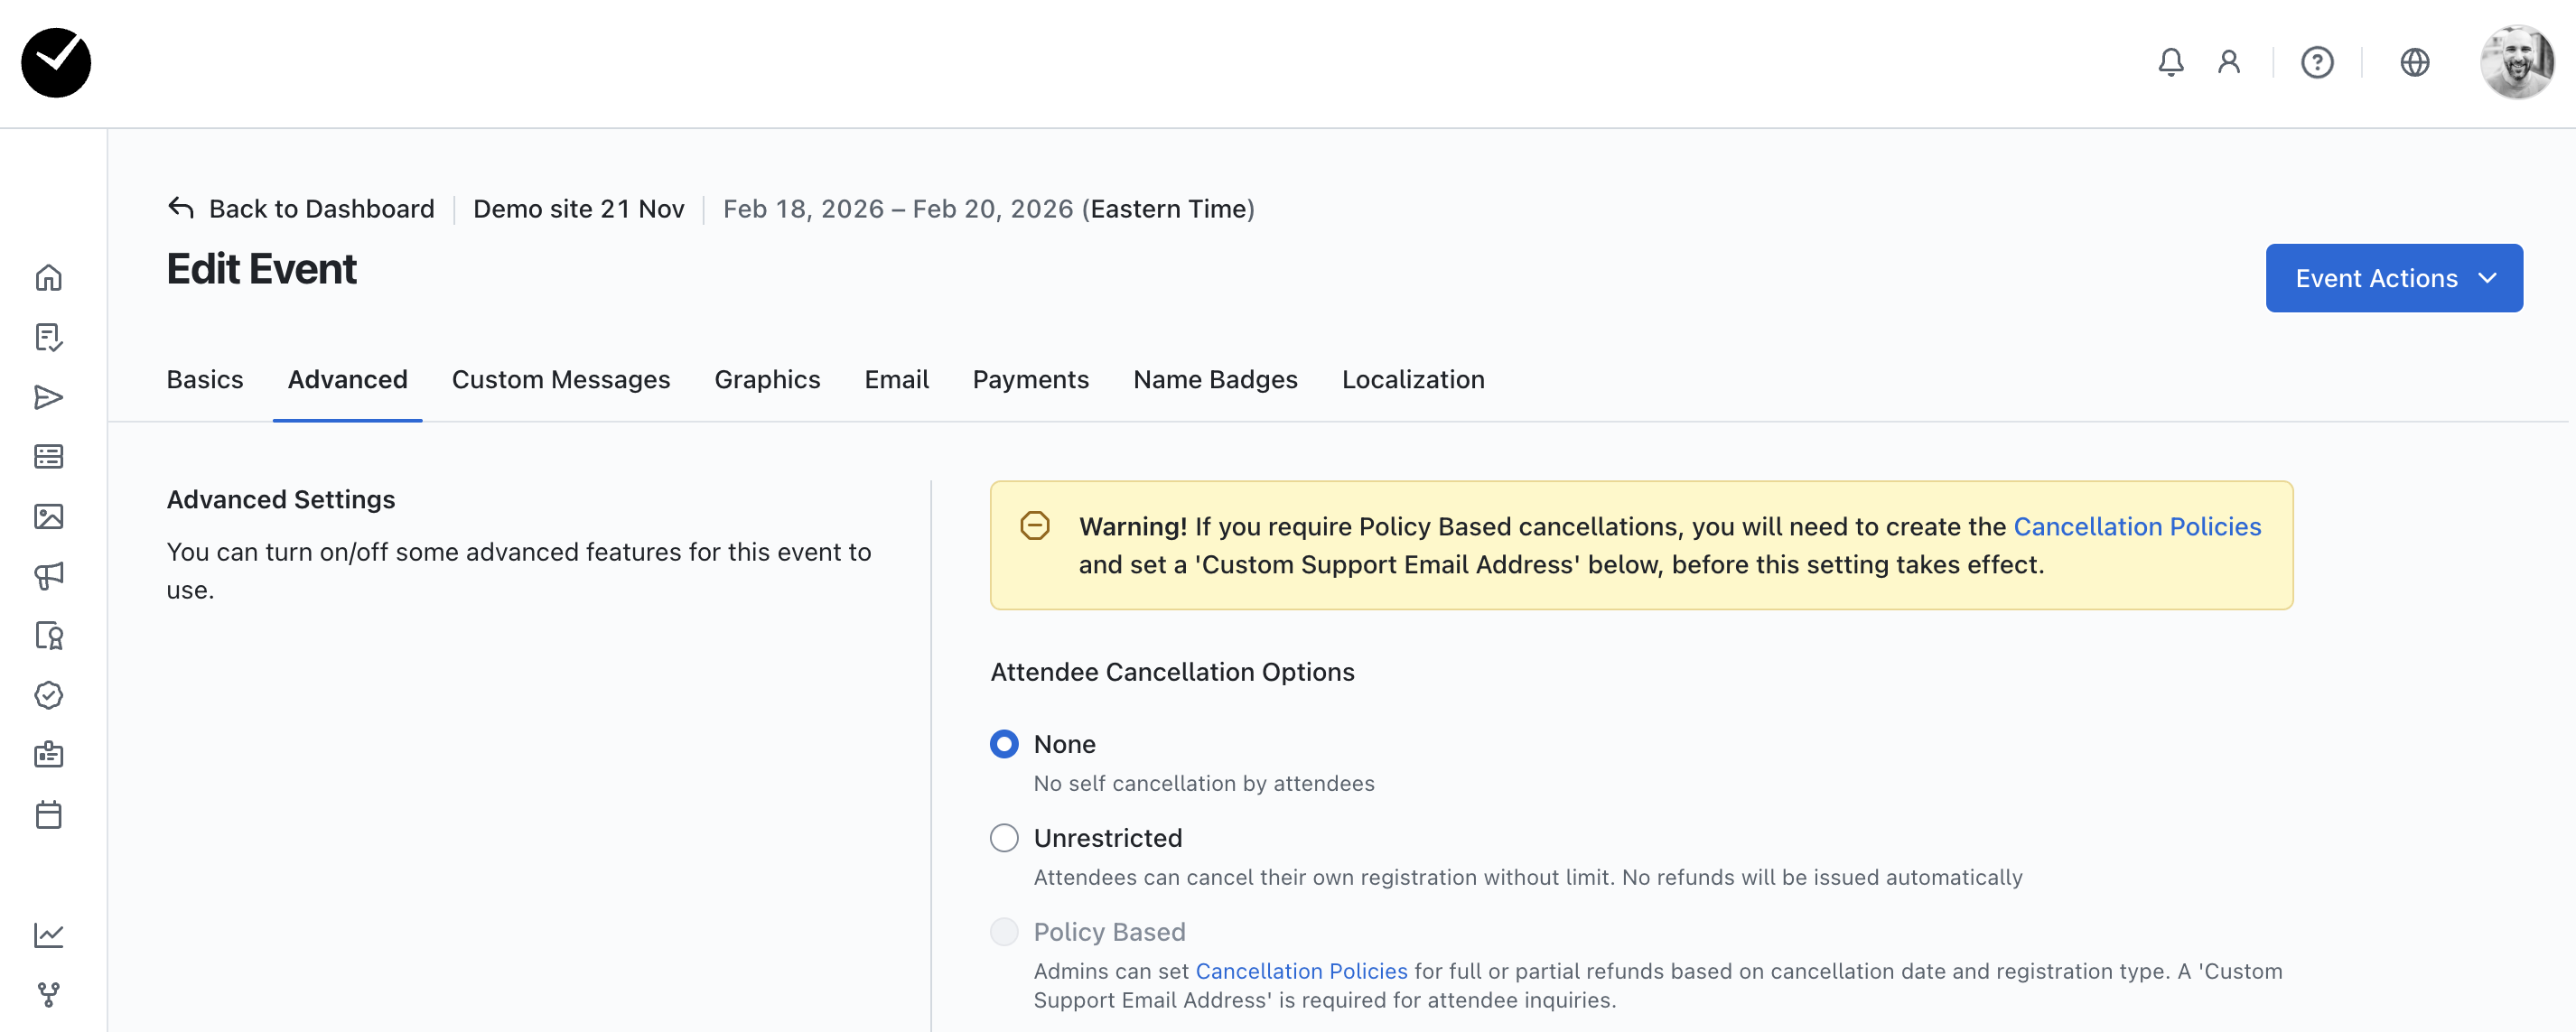Open Cancellation Policies link in warning
Image resolution: width=2576 pixels, height=1032 pixels.
(x=2136, y=527)
